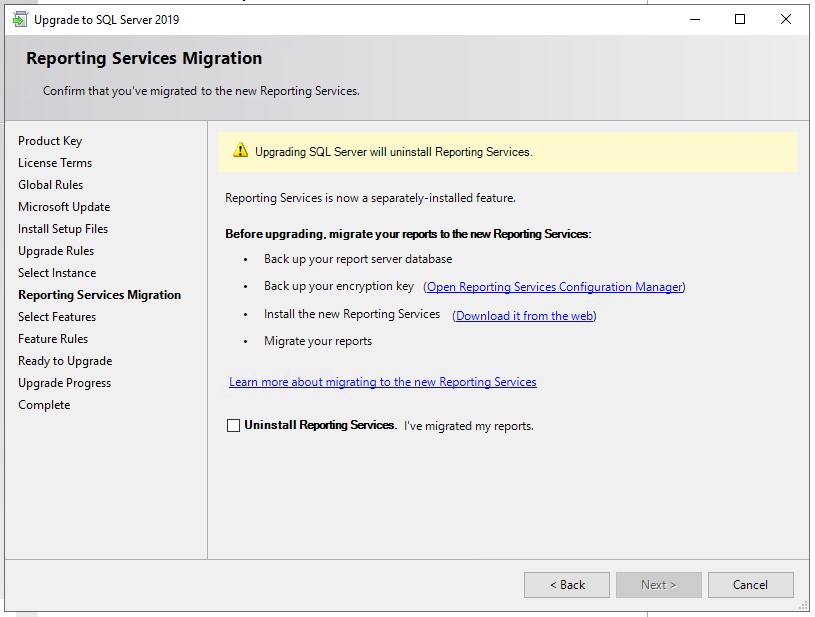Close the Upgrade to SQL Server 2019 window
Viewport: 815px width, 617px height.
click(x=786, y=20)
